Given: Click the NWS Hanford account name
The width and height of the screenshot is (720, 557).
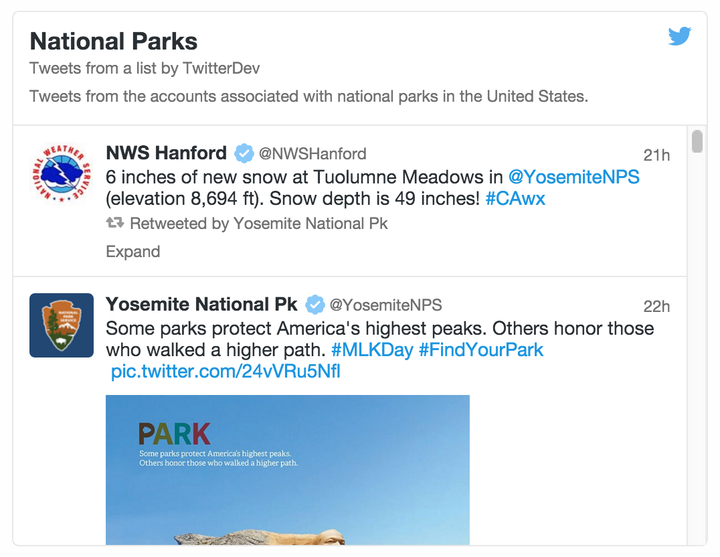Looking at the screenshot, I should coord(166,153).
